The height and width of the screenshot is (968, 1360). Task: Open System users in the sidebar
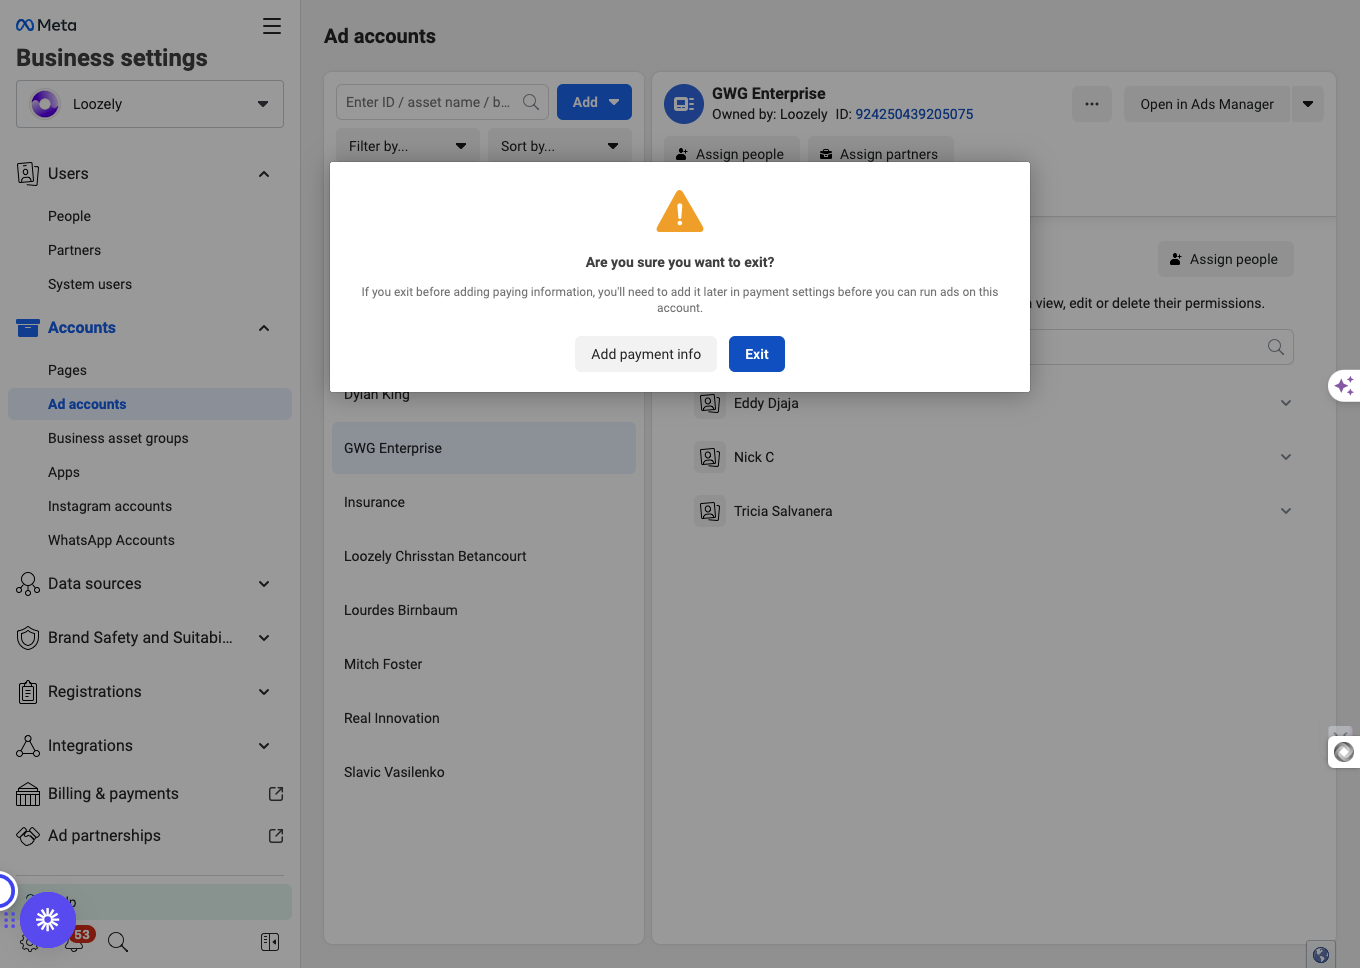coord(90,284)
